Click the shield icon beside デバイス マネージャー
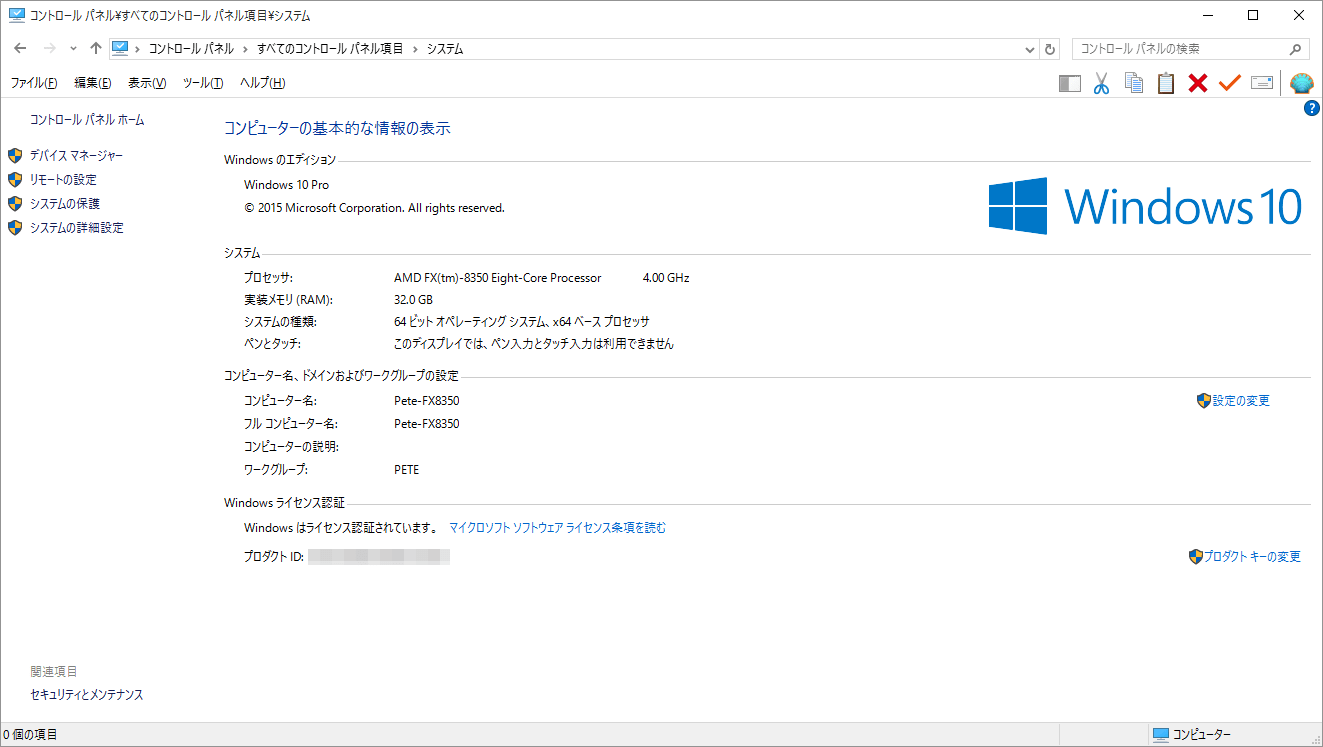The height and width of the screenshot is (747, 1323). pos(15,156)
